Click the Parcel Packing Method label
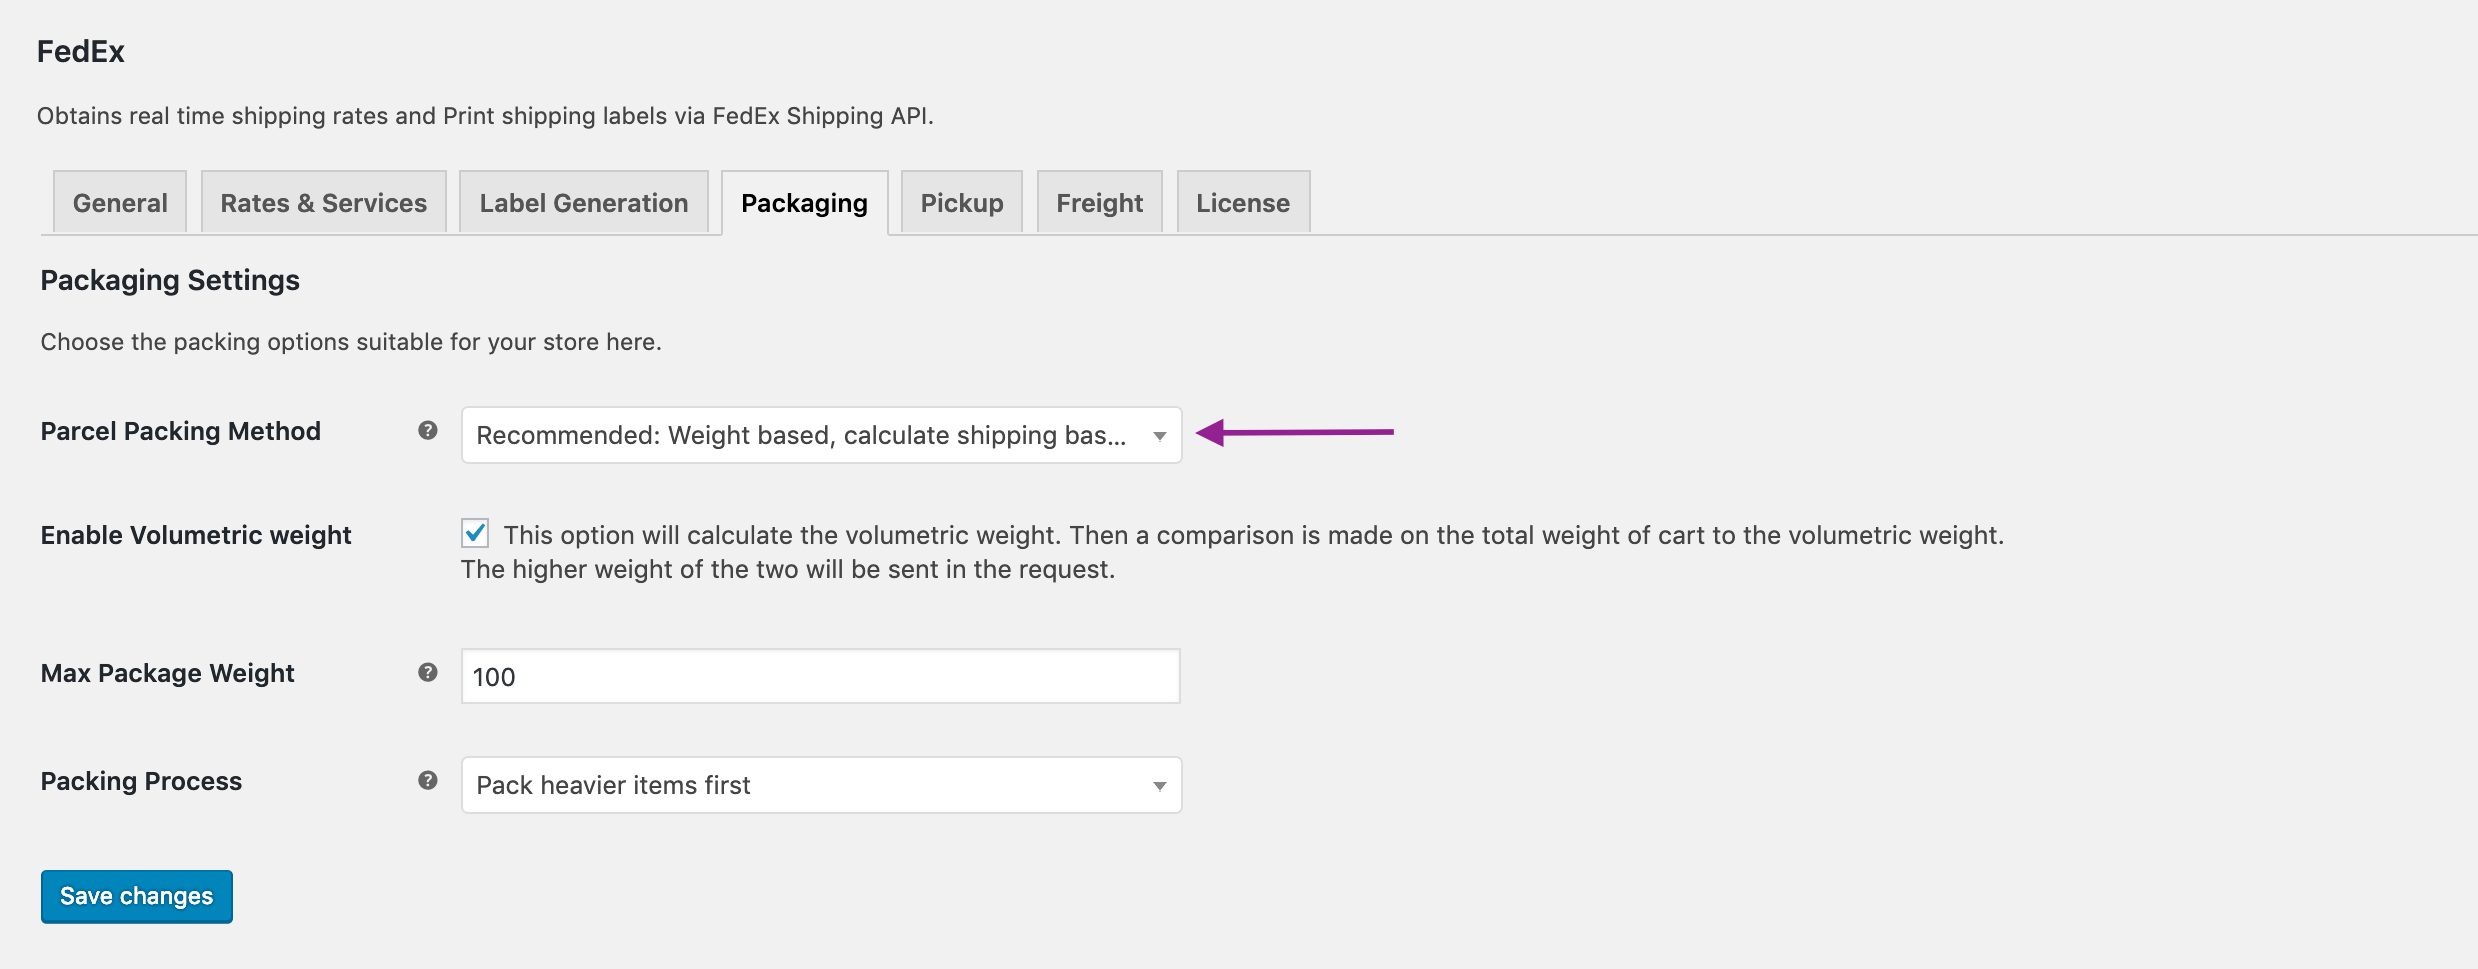The image size is (2478, 969). coord(181,432)
